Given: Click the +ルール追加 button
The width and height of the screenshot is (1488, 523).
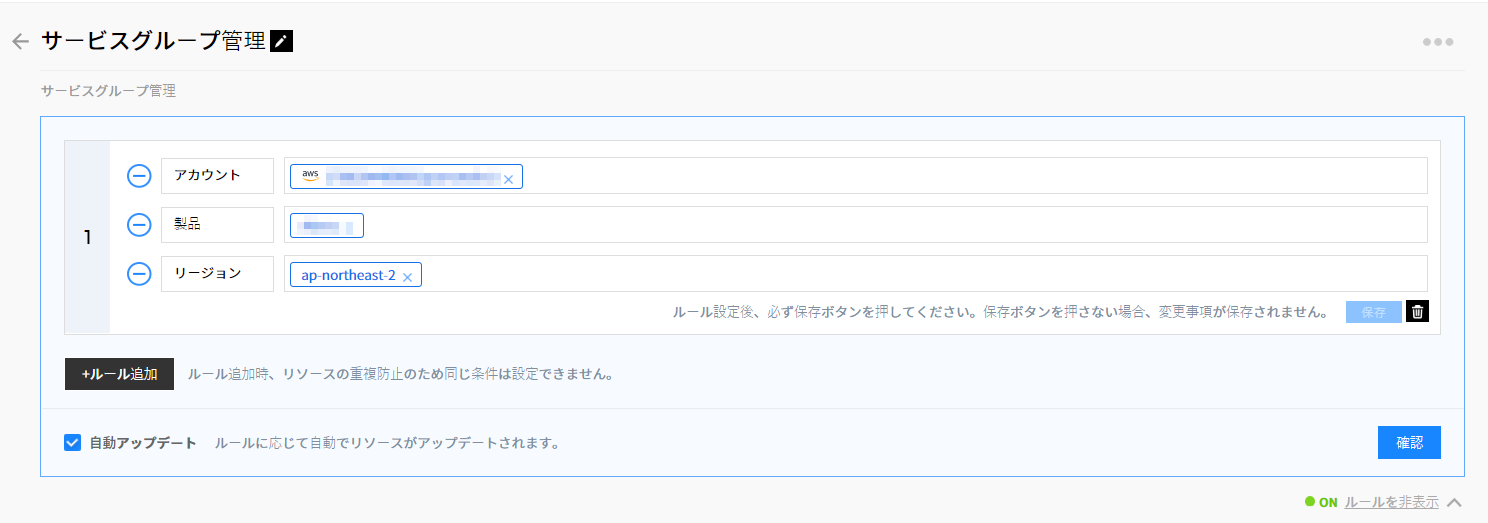Looking at the screenshot, I should (x=119, y=374).
